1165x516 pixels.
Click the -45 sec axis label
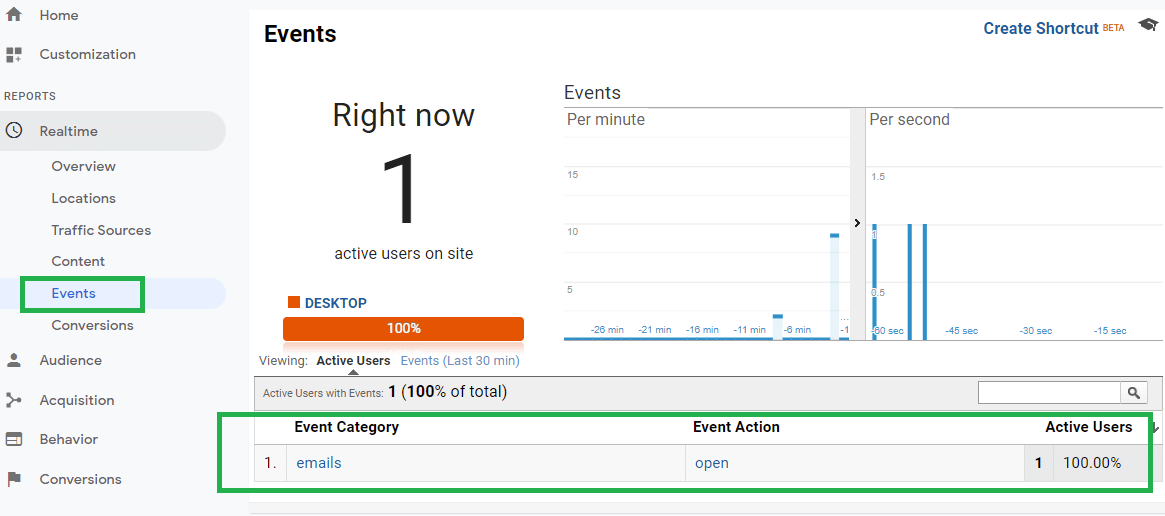[961, 331]
